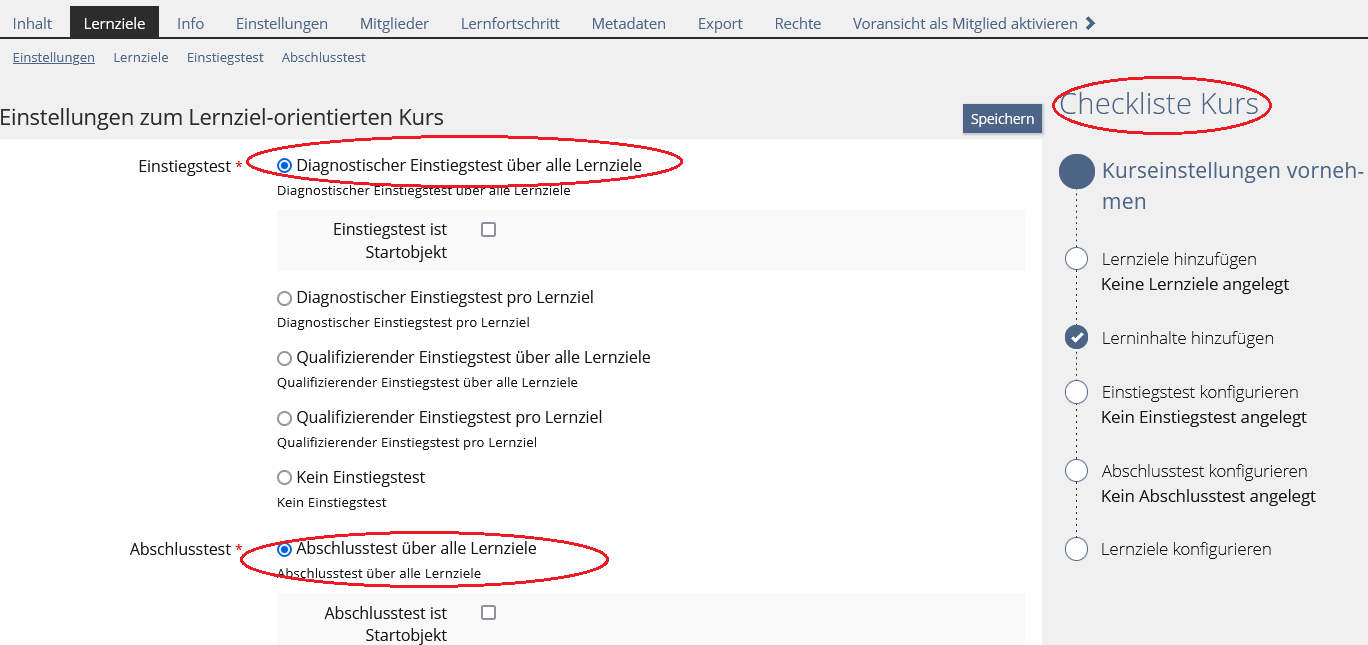Viewport: 1368px width, 645px height.
Task: Switch to the Lernfortschritt tab
Action: pyautogui.click(x=510, y=23)
